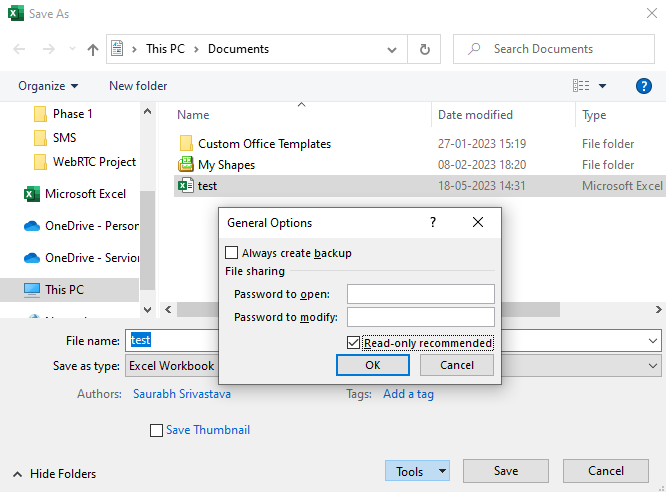
Task: Click the document icon in the address bar
Action: click(x=117, y=48)
